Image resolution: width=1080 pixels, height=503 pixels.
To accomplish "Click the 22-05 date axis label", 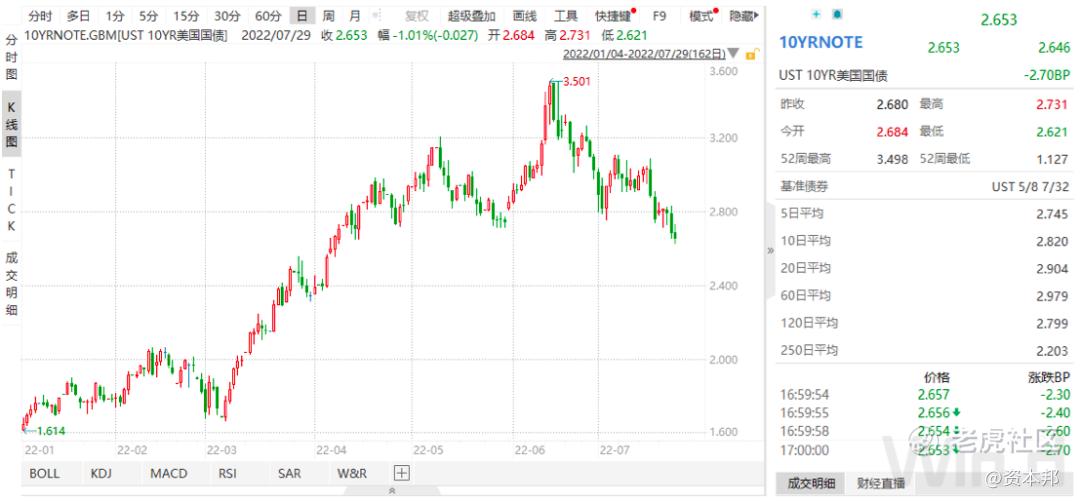I will pyautogui.click(x=428, y=450).
